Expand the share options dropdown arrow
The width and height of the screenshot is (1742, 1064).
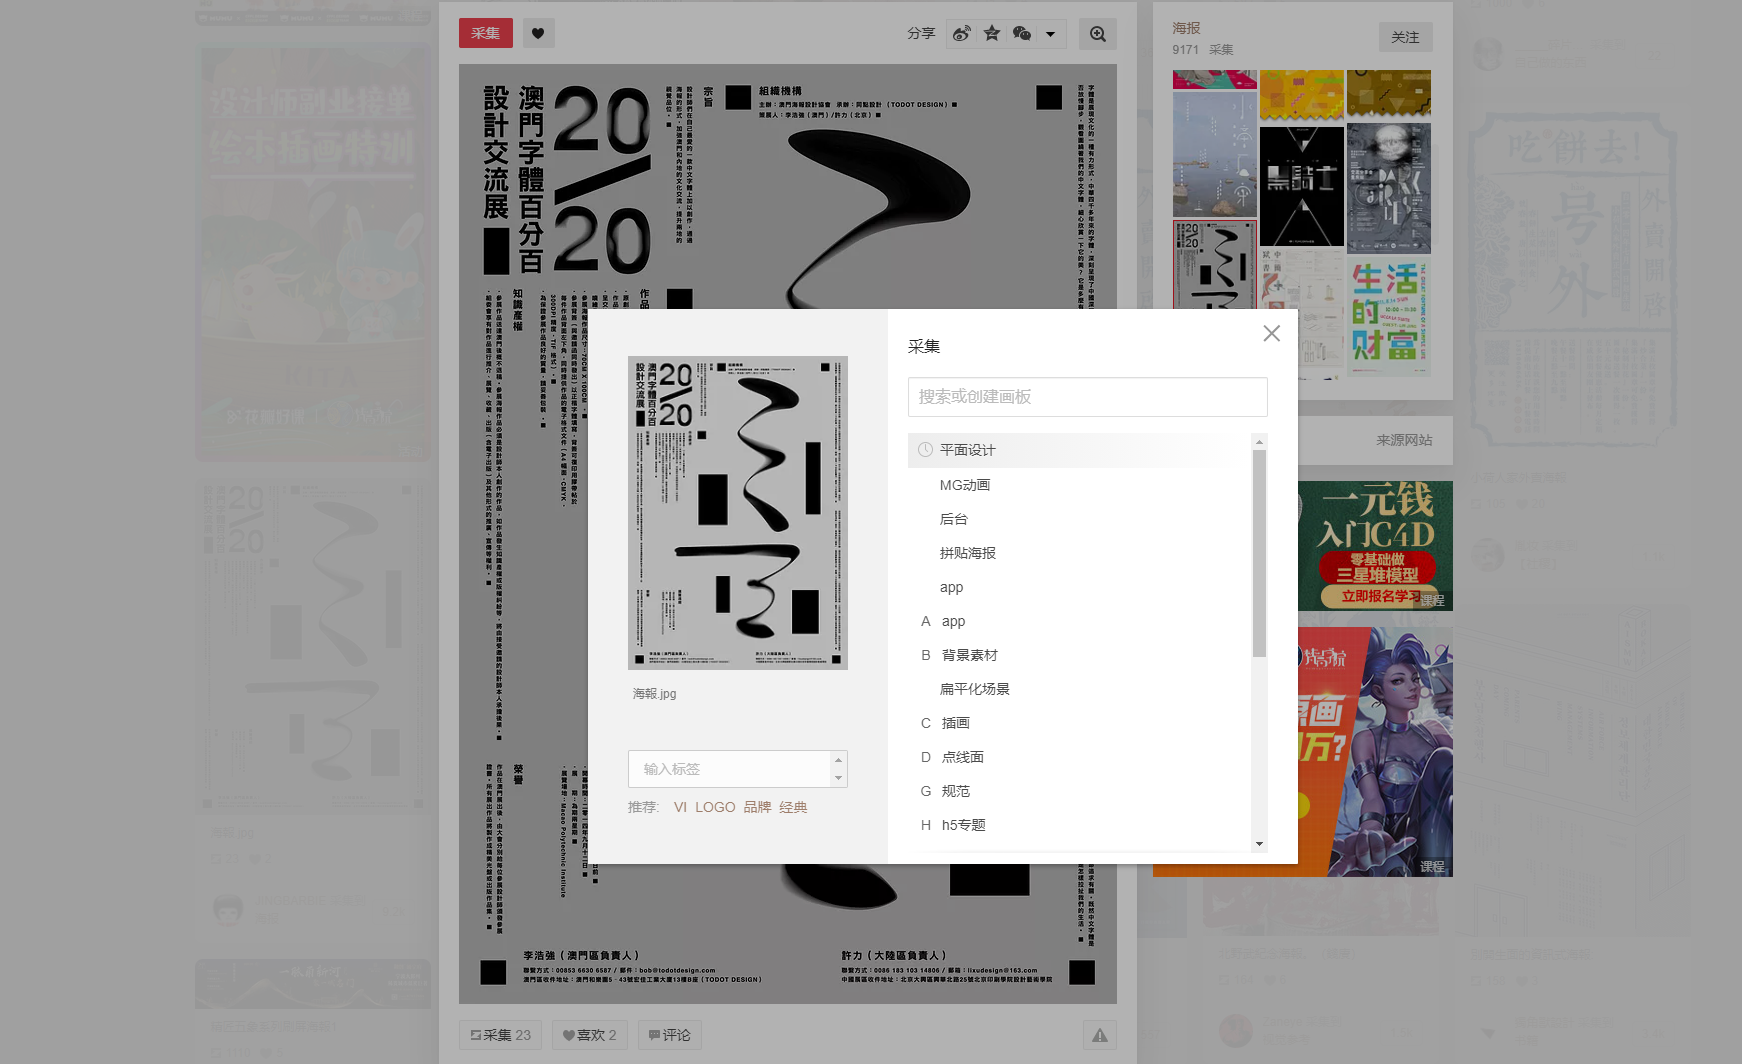(1051, 34)
